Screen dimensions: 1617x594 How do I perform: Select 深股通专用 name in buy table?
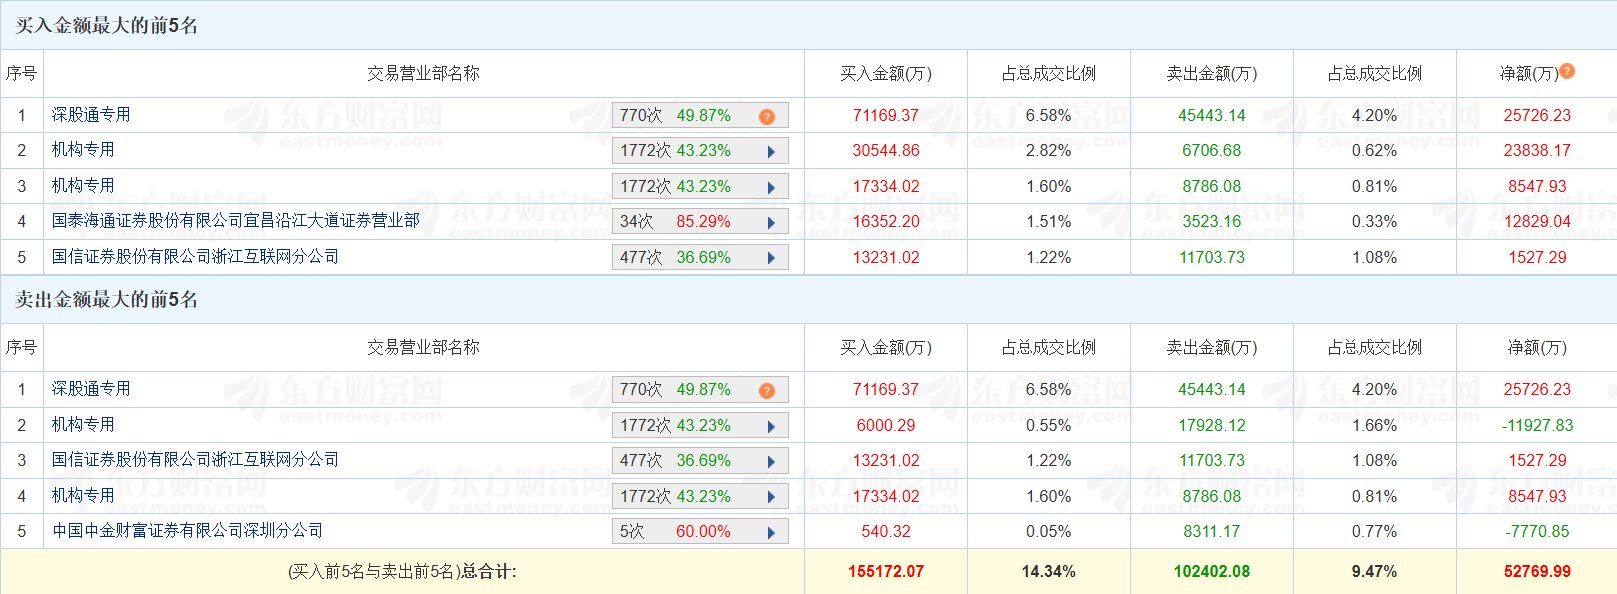[91, 115]
